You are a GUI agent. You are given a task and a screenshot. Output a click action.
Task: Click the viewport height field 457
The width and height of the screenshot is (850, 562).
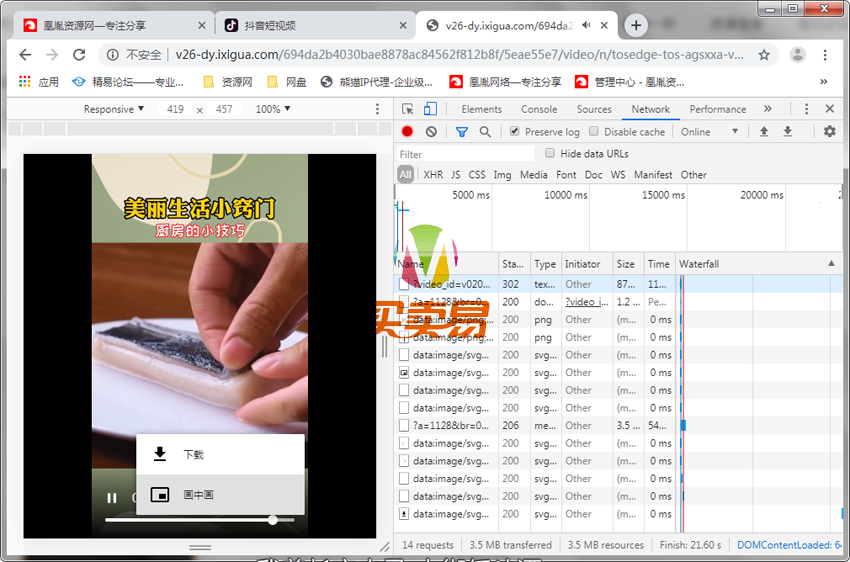coord(224,109)
